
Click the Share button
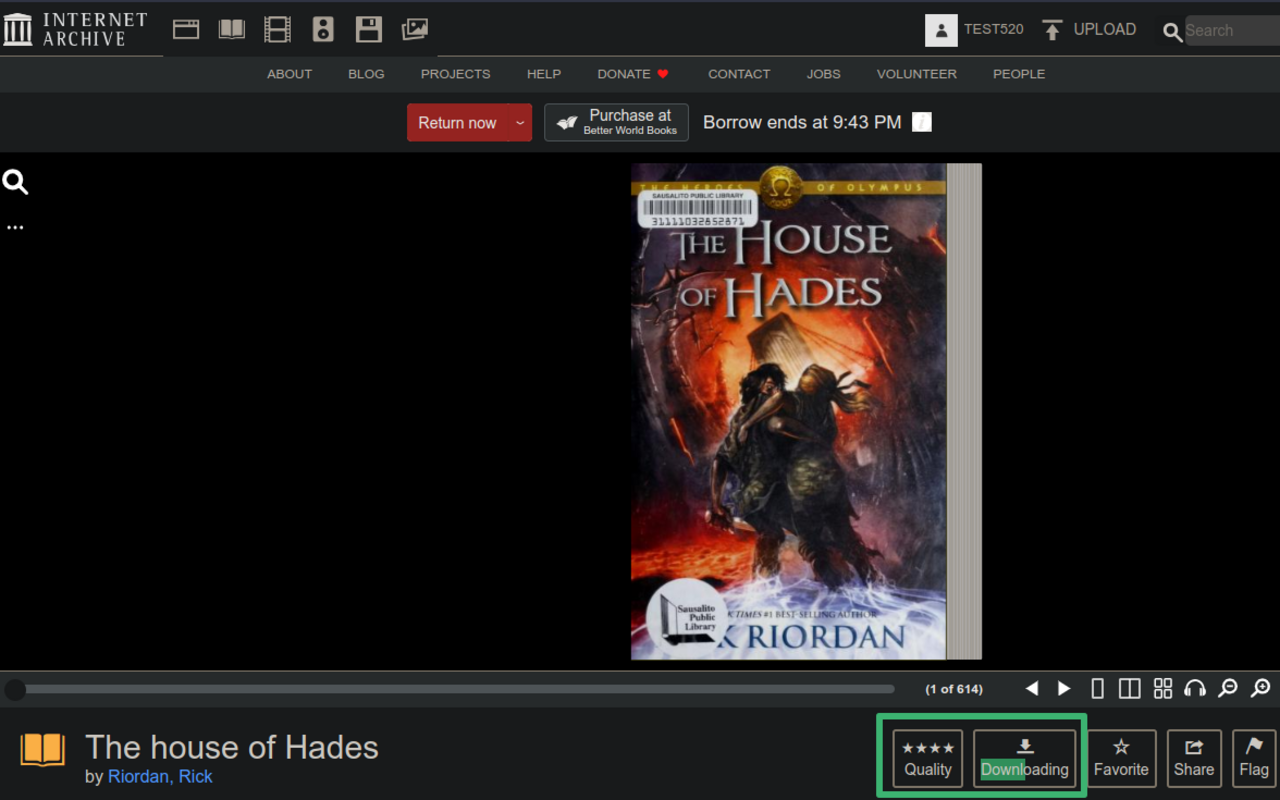point(1194,758)
